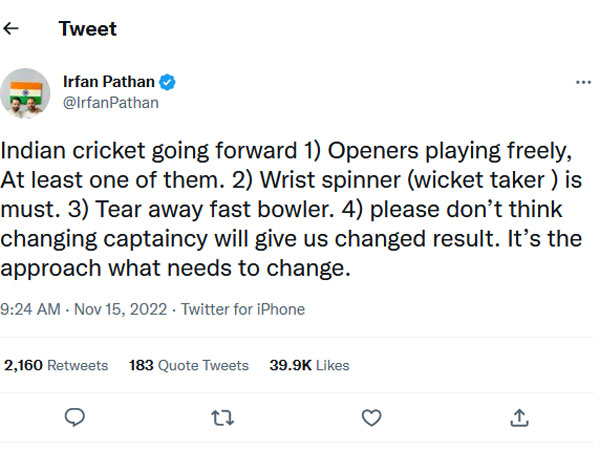
Task: Click the Tweet header title
Action: (x=87, y=28)
